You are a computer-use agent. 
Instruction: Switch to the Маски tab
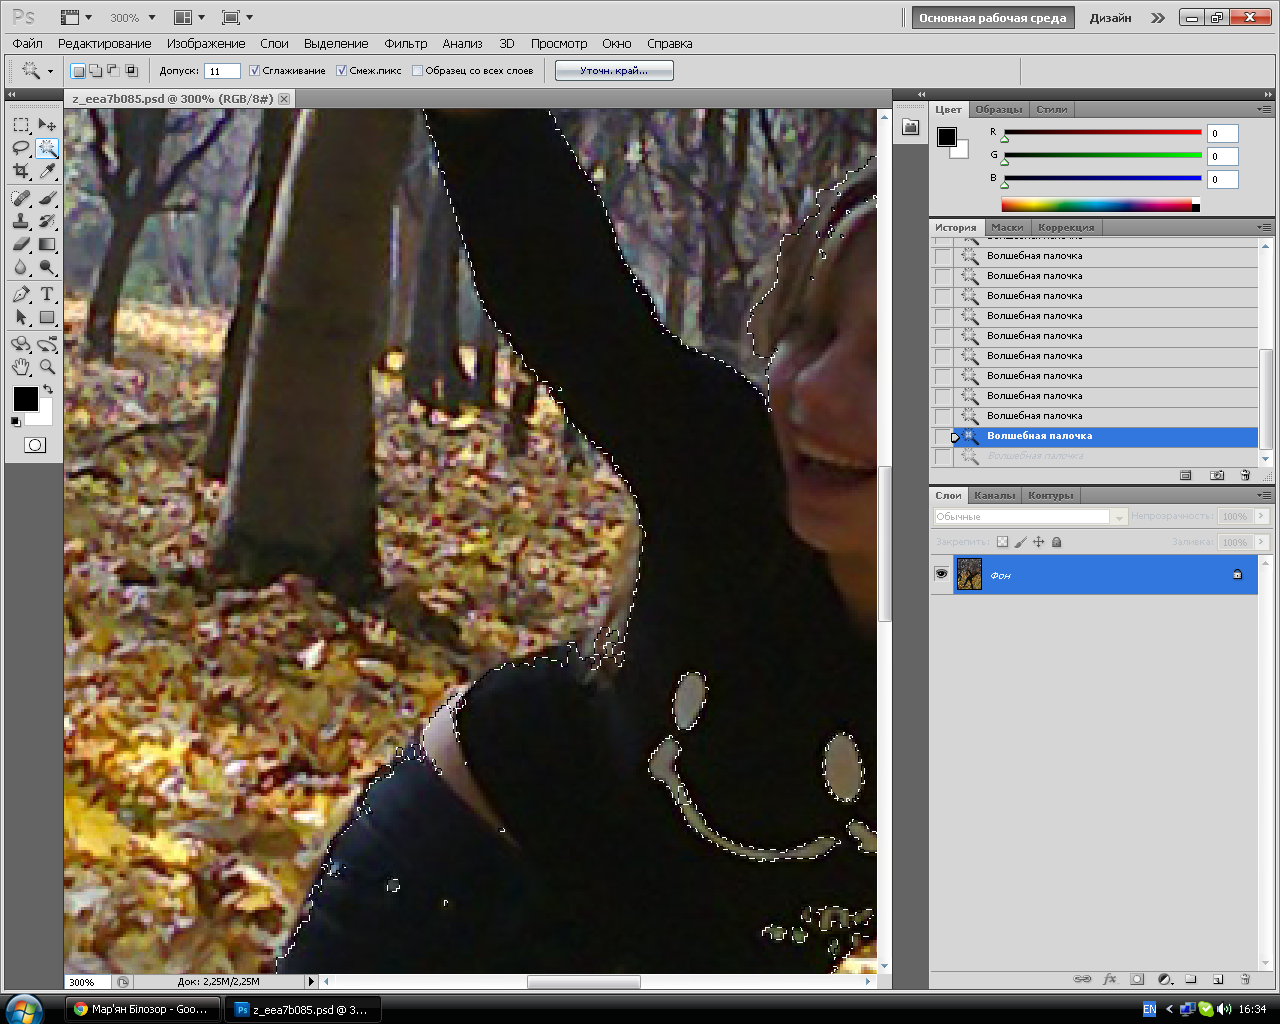1007,227
